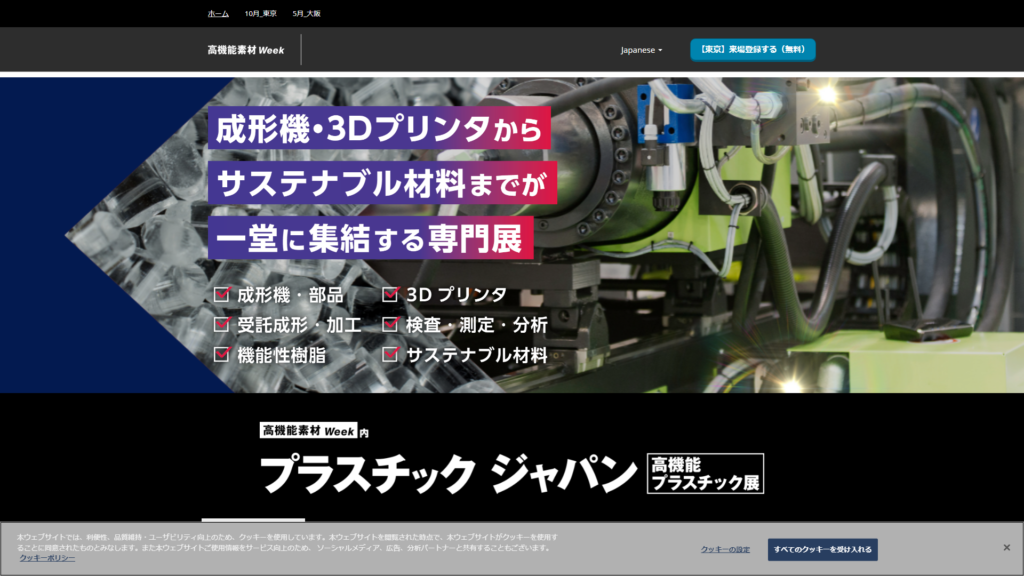Image resolution: width=1024 pixels, height=576 pixels.
Task: Click the 成形機・部品 checkmark icon
Action: 222,295
